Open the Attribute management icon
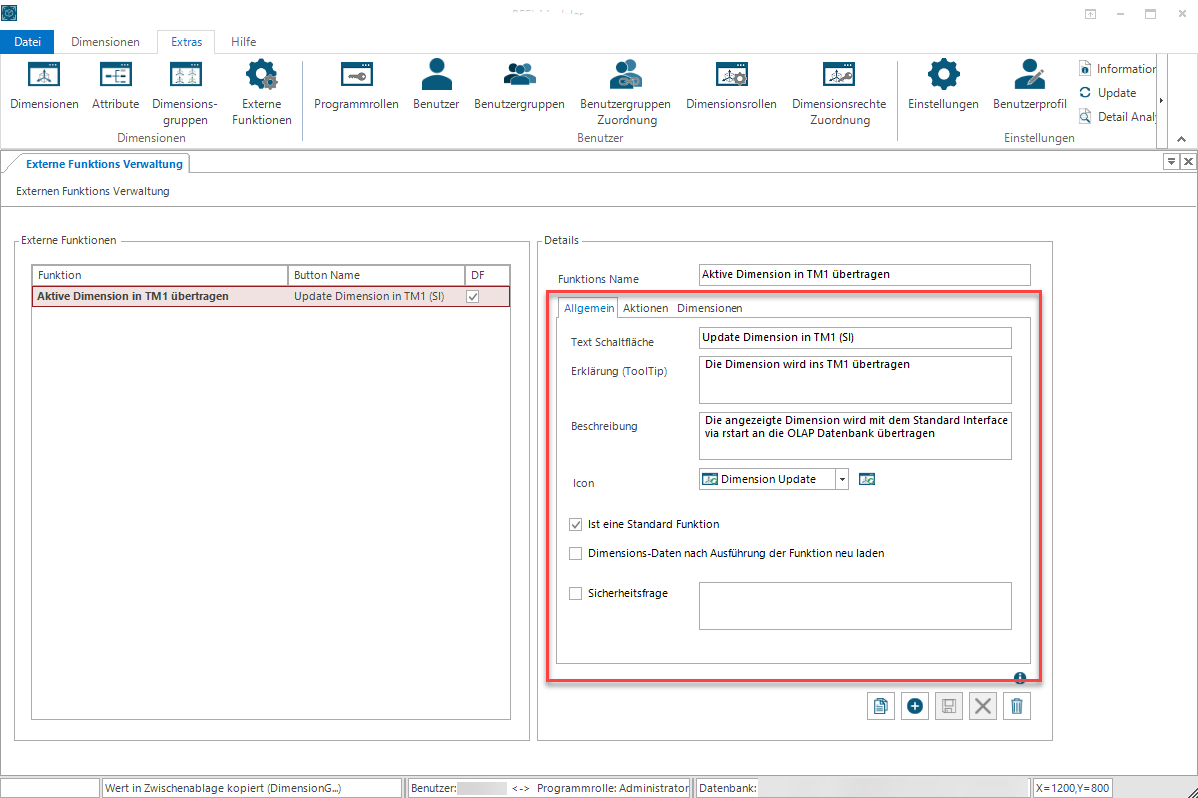Screen dimensions: 1198x798 (x=115, y=86)
